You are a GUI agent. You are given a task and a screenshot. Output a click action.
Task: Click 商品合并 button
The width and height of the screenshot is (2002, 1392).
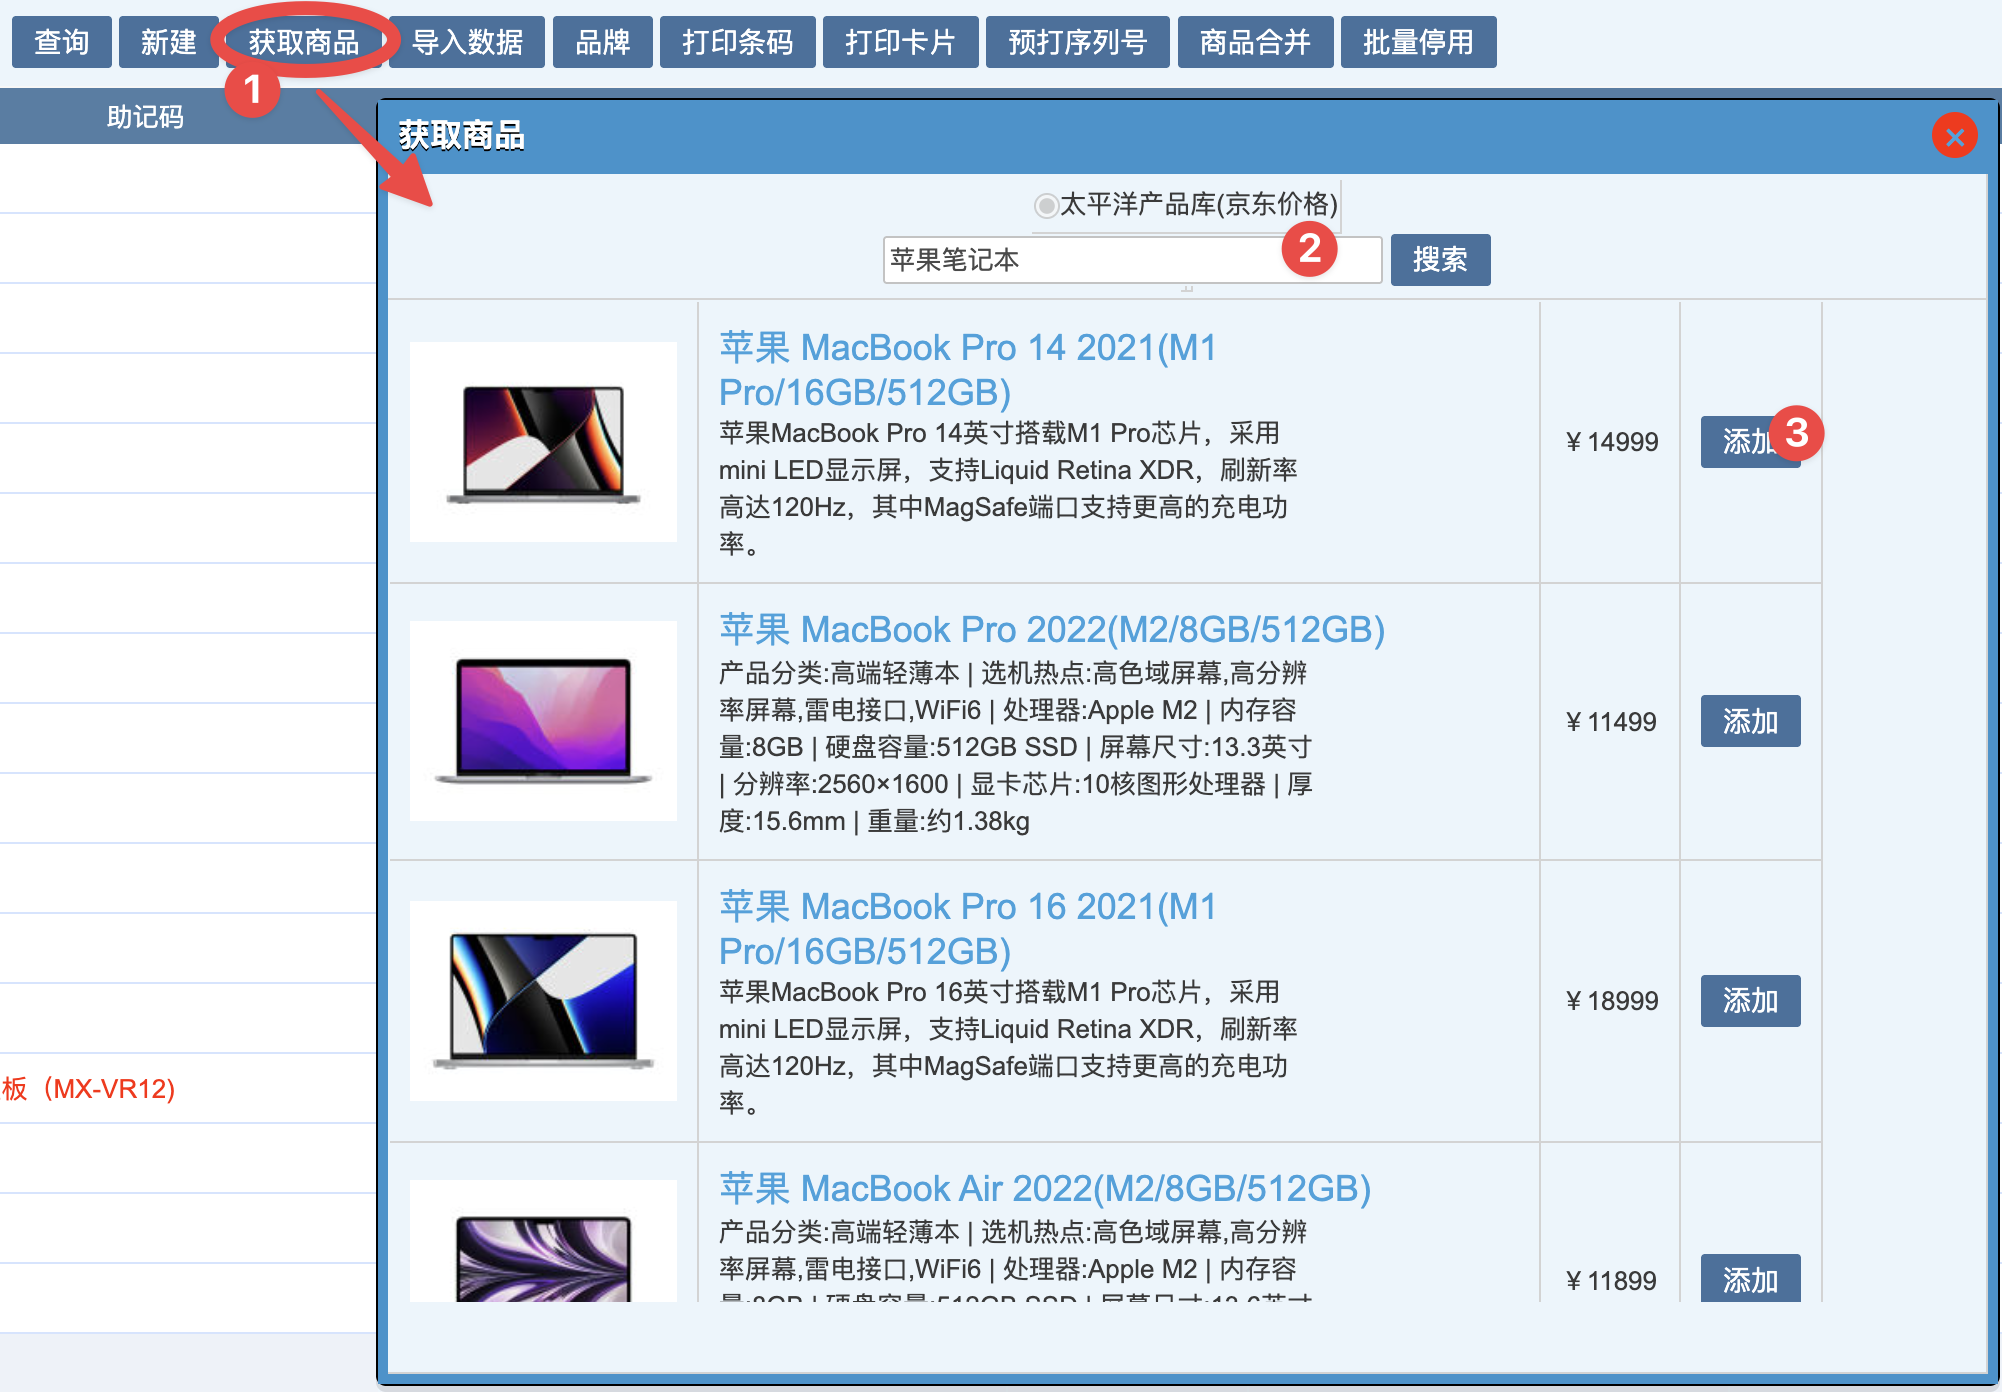[1255, 42]
